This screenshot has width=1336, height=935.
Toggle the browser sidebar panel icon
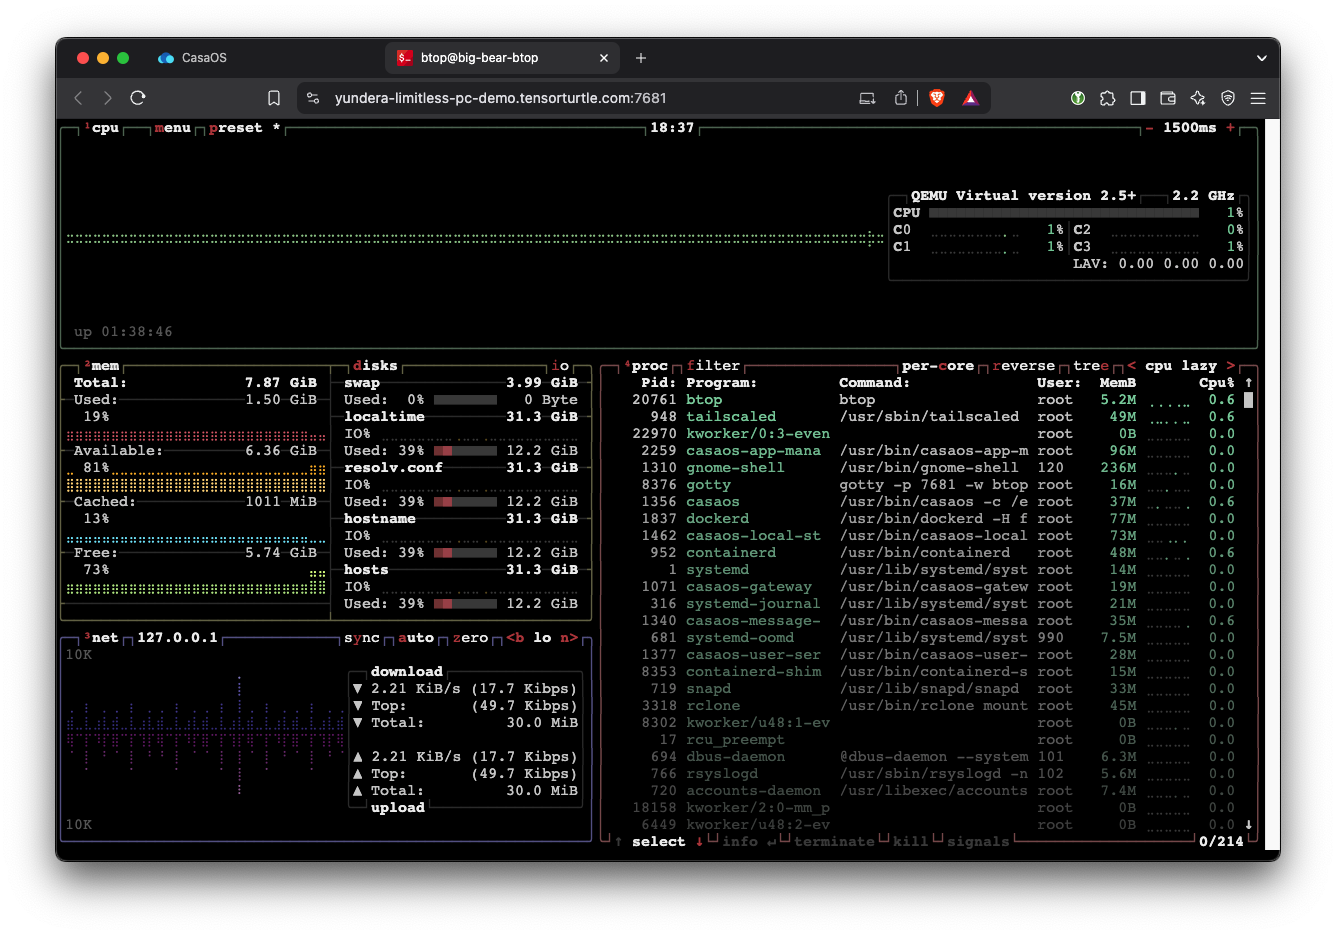[x=1137, y=98]
